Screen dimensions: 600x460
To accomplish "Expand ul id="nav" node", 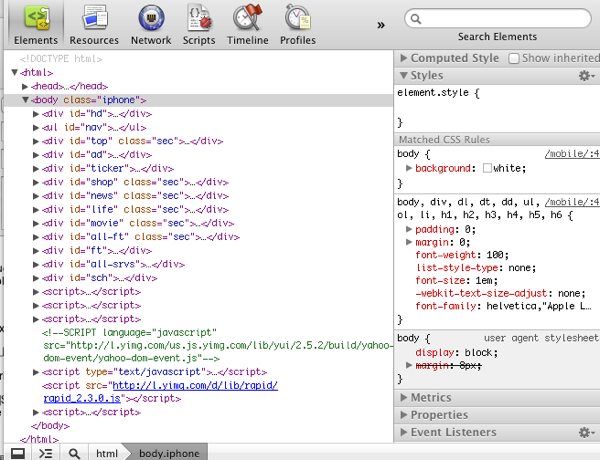I will point(36,127).
